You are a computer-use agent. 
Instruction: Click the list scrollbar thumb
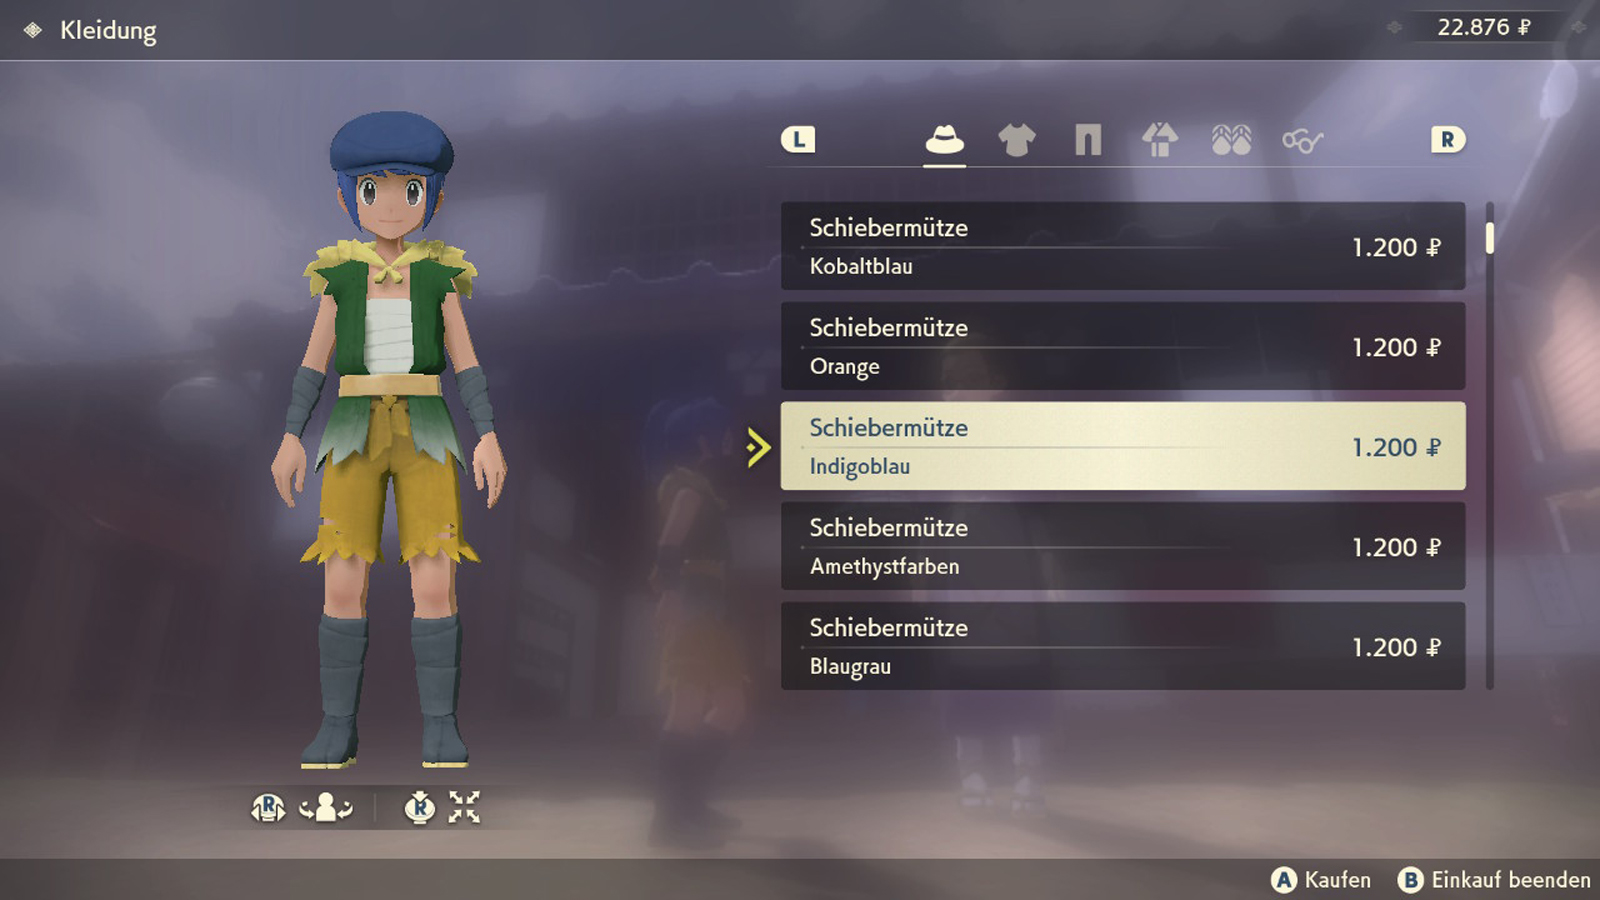(x=1490, y=238)
